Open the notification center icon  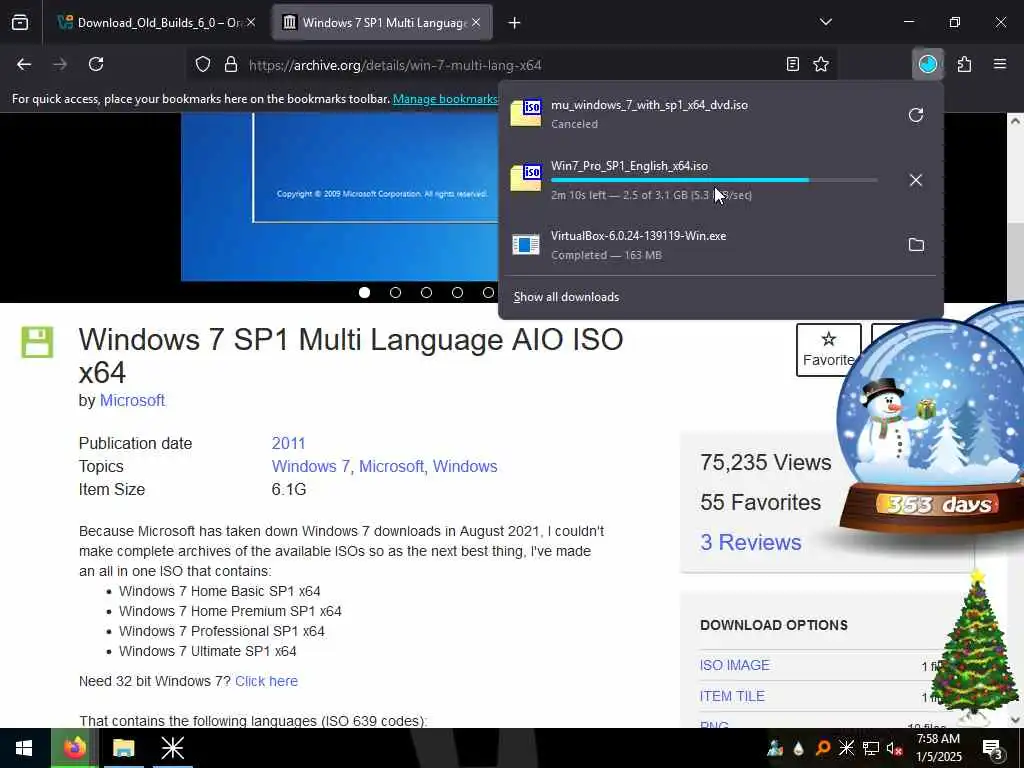tap(991, 748)
